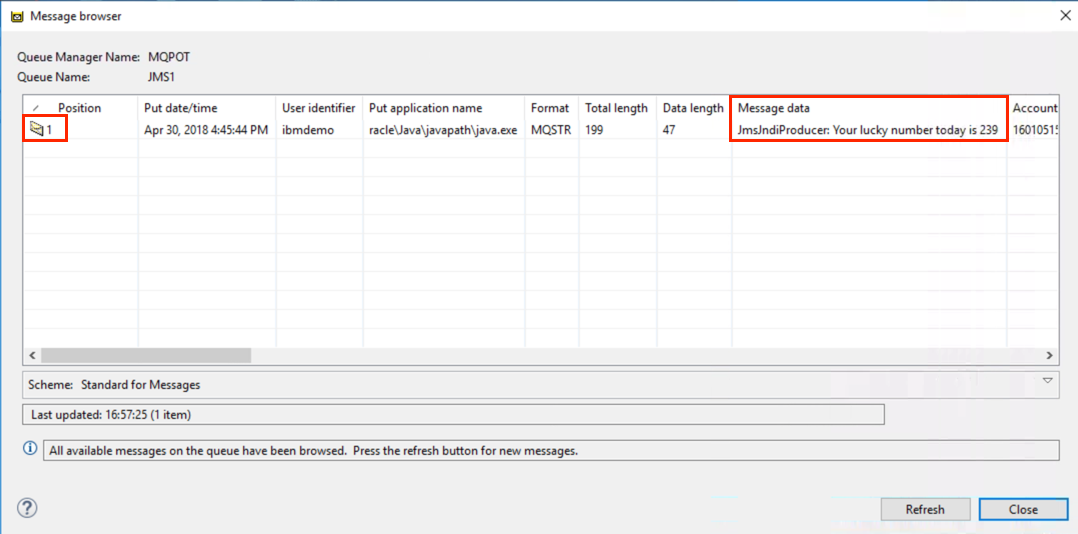Click the Close button
The height and width of the screenshot is (534, 1078).
click(x=1023, y=509)
